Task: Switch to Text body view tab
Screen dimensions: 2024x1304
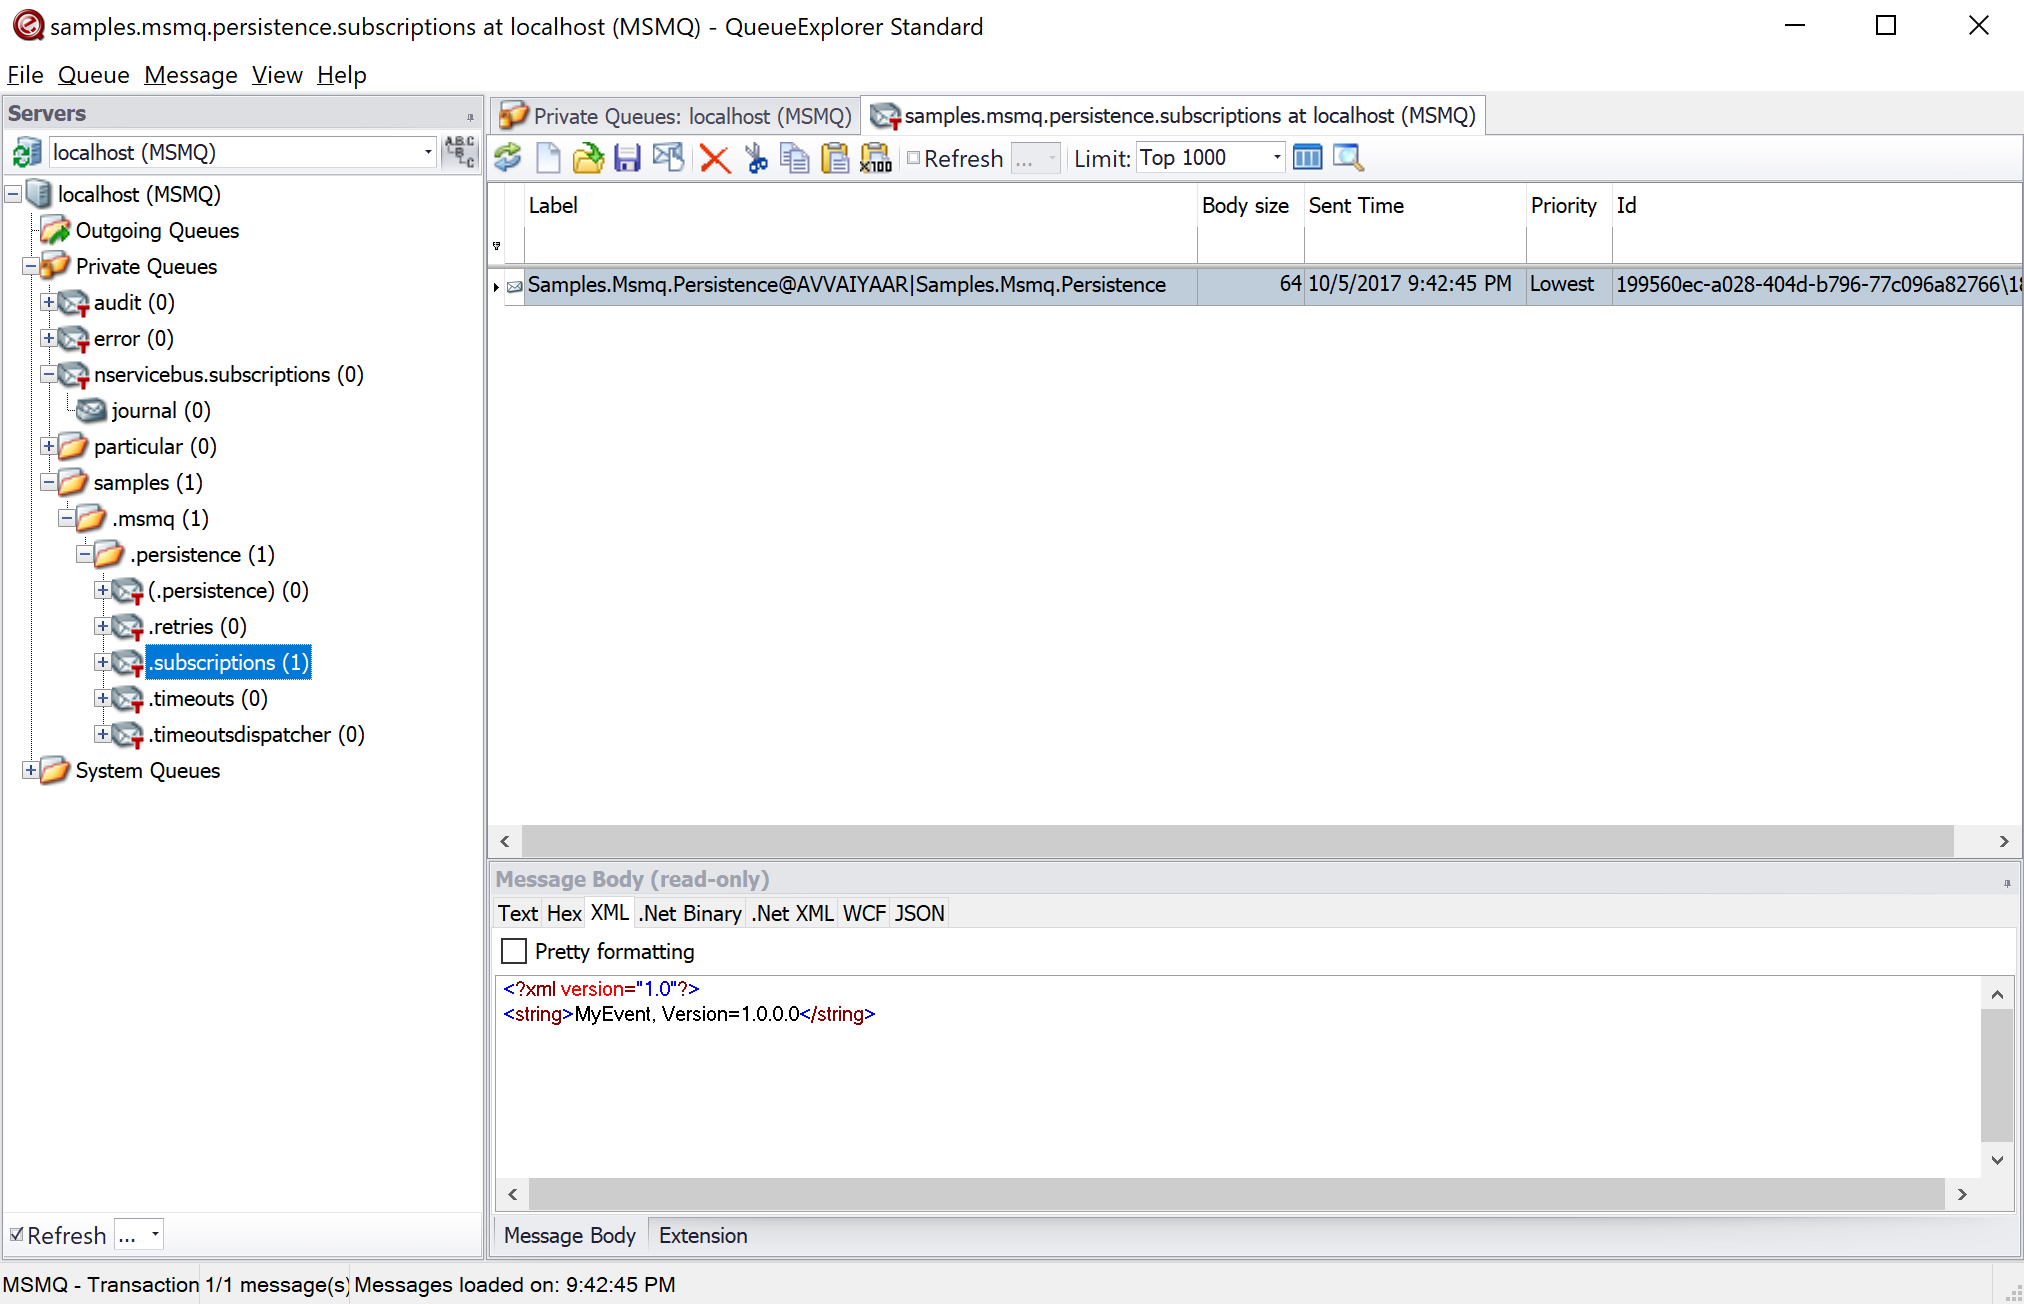Action: [518, 913]
